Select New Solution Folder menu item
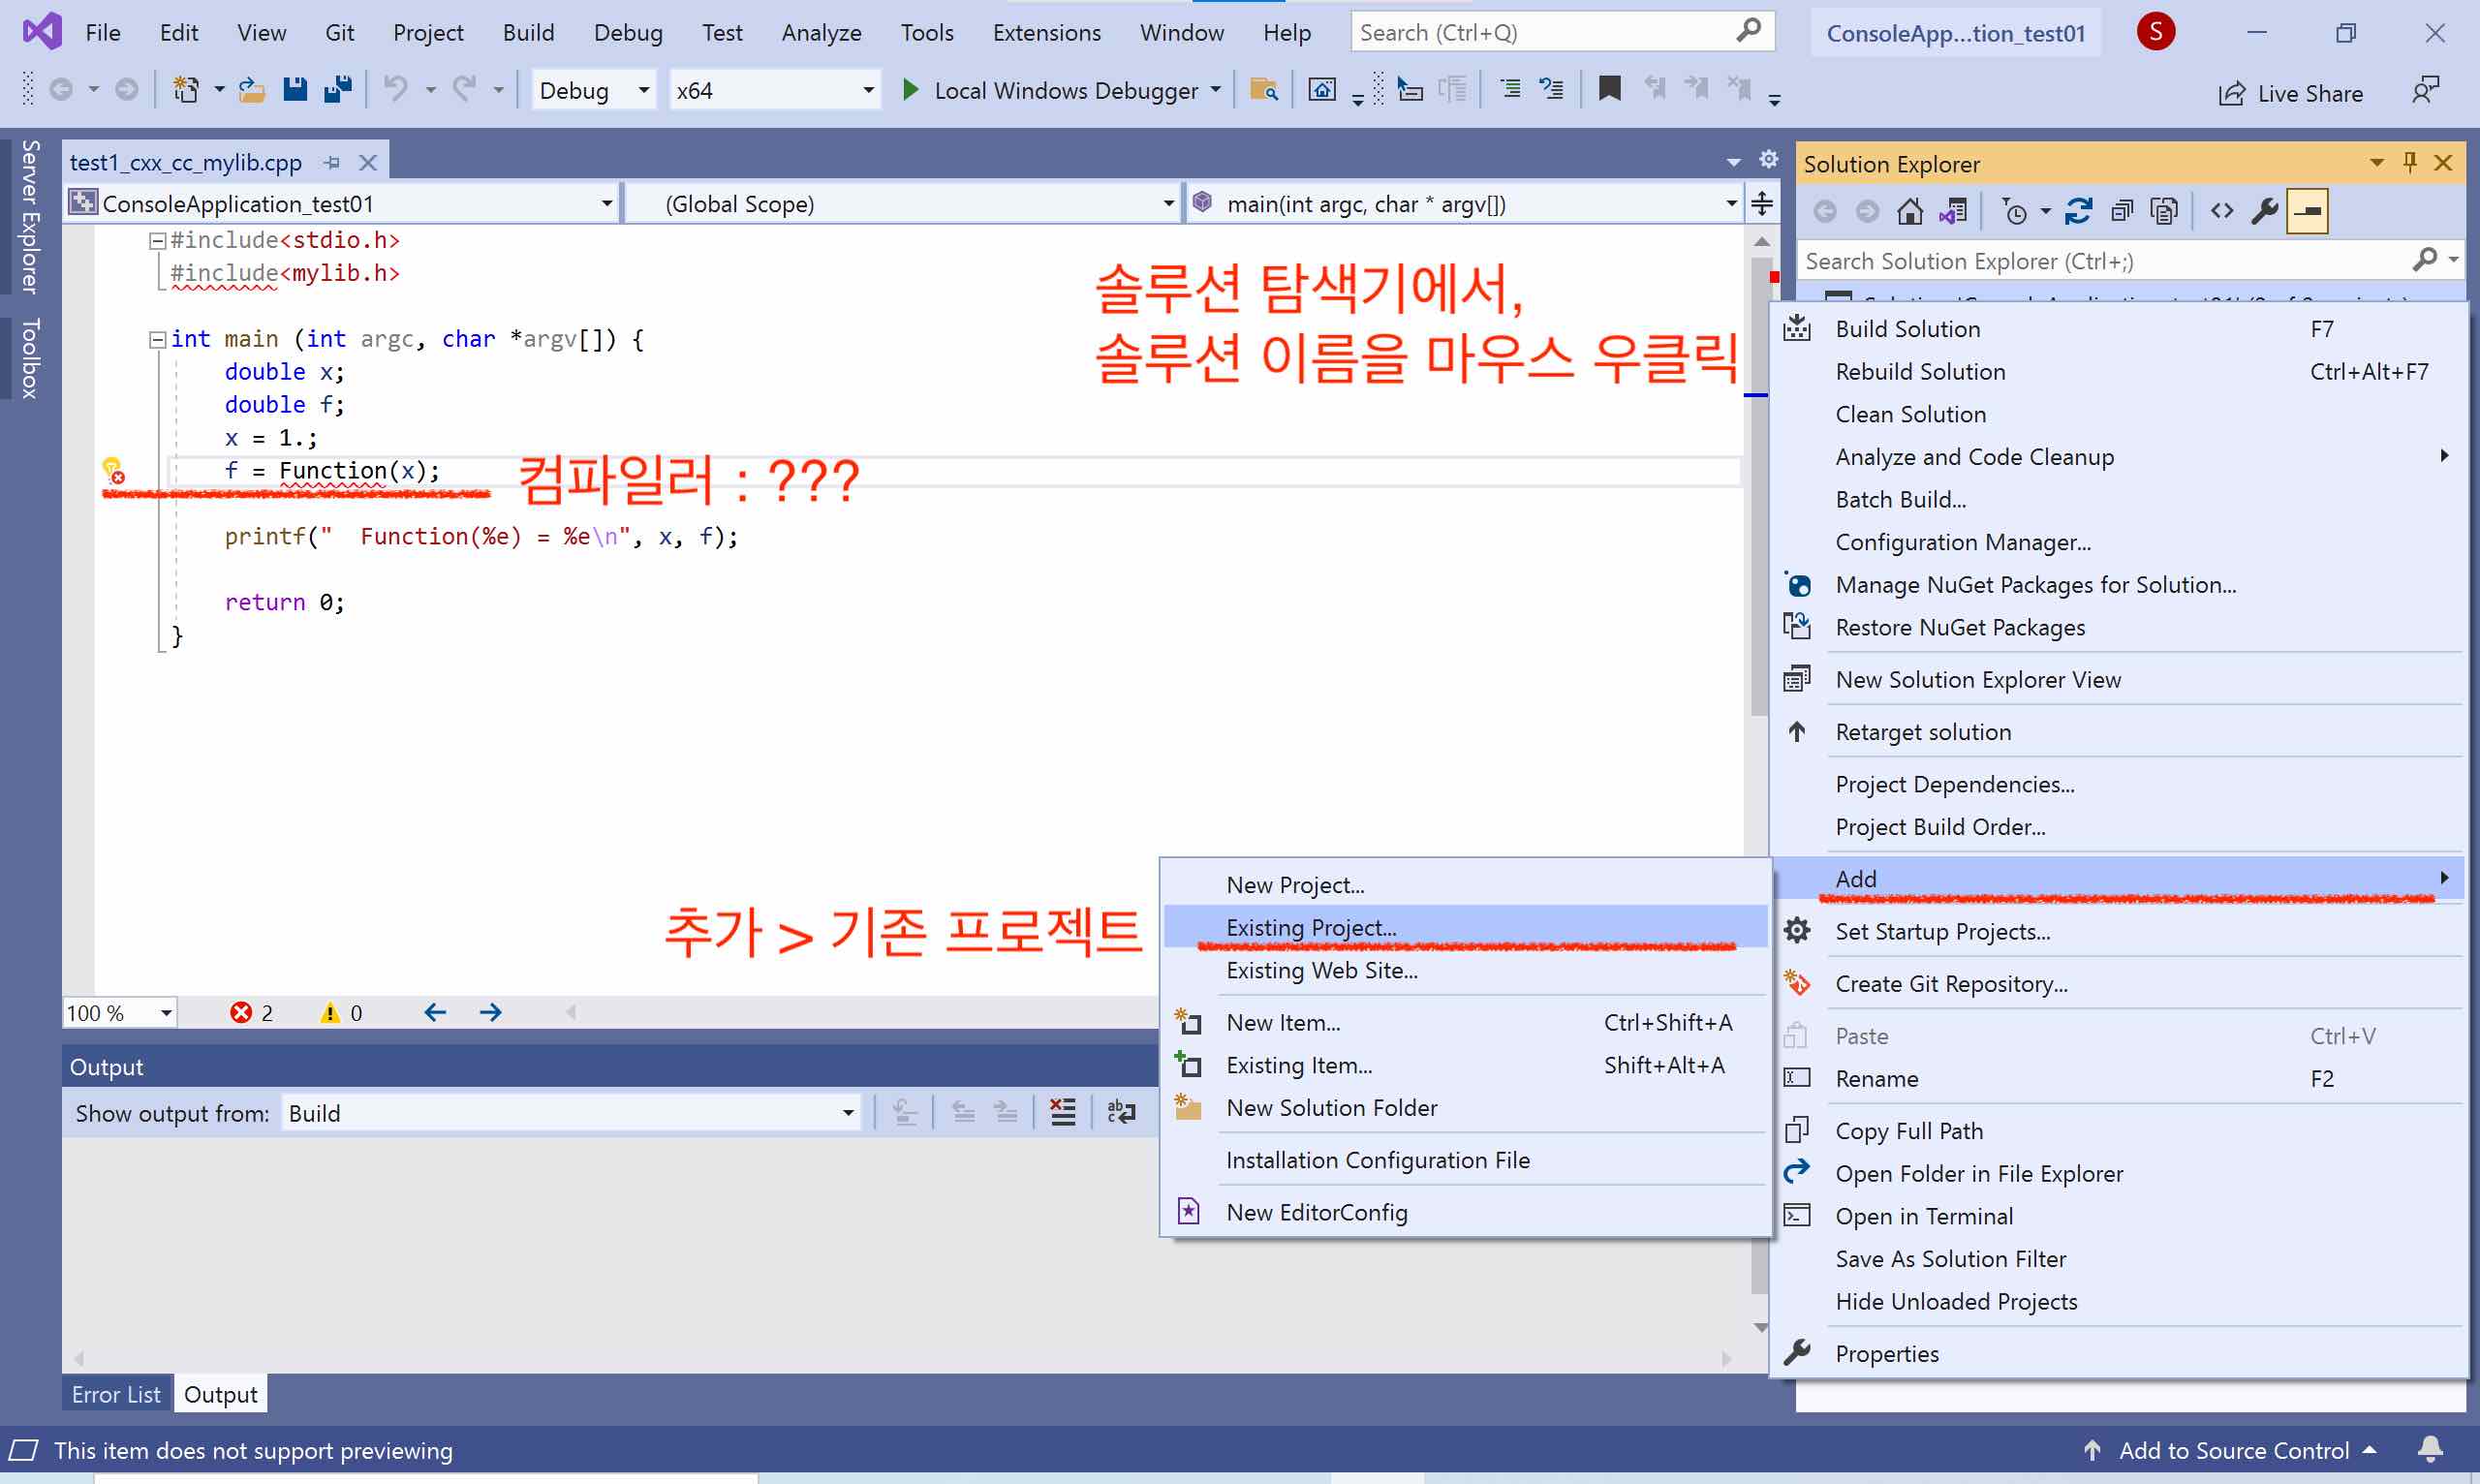2480x1484 pixels. (1465, 1107)
